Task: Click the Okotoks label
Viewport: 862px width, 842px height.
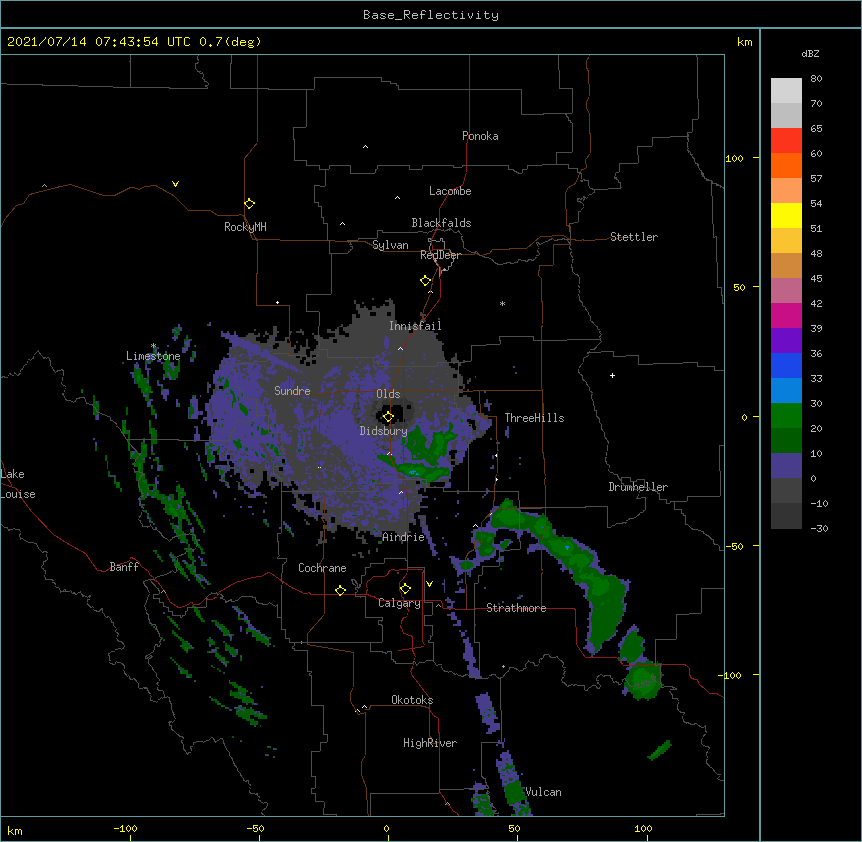Action: pos(412,700)
